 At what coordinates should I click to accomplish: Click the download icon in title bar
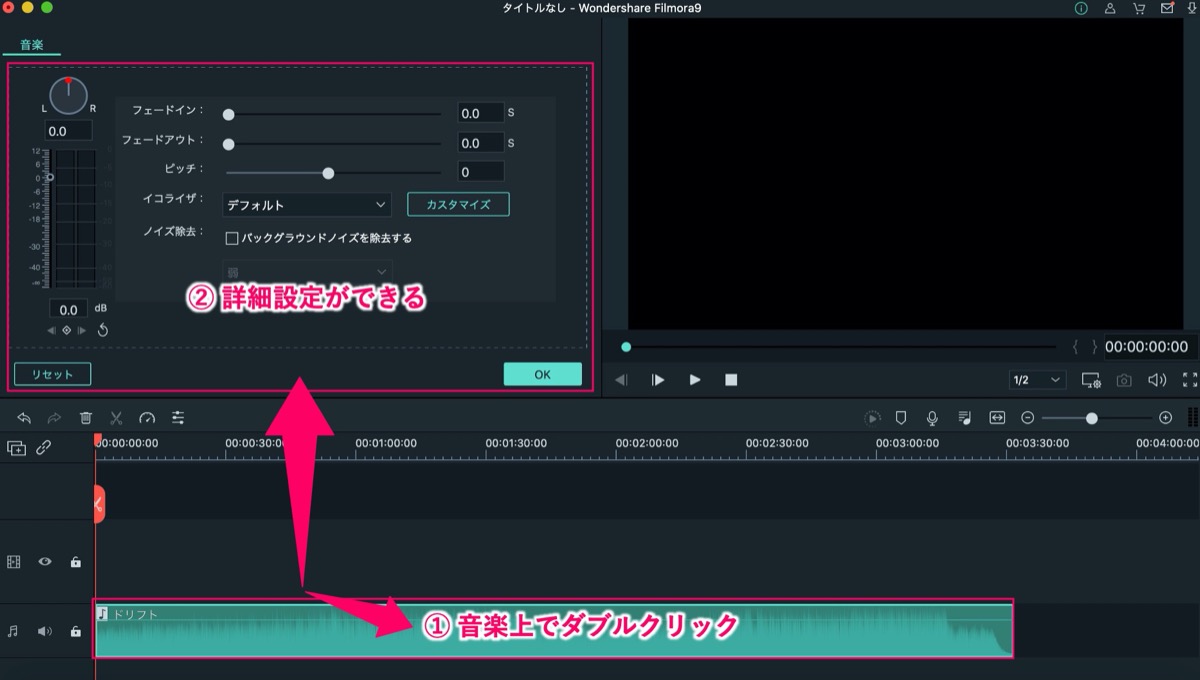(1191, 8)
